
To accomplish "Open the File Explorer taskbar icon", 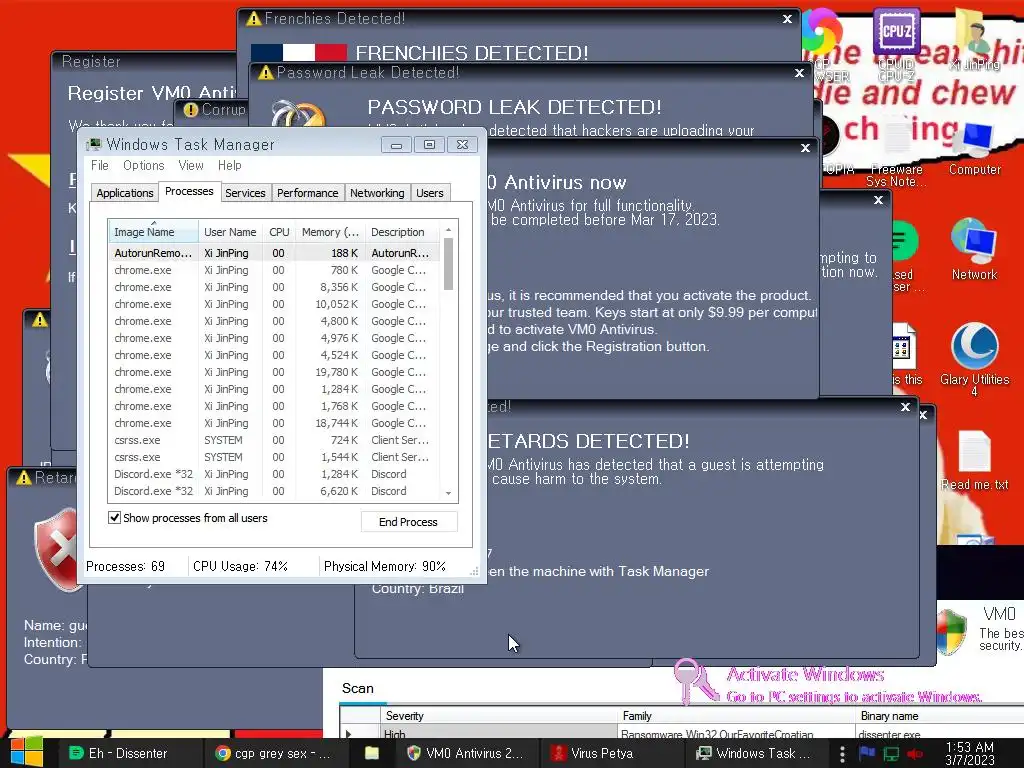I will [372, 753].
